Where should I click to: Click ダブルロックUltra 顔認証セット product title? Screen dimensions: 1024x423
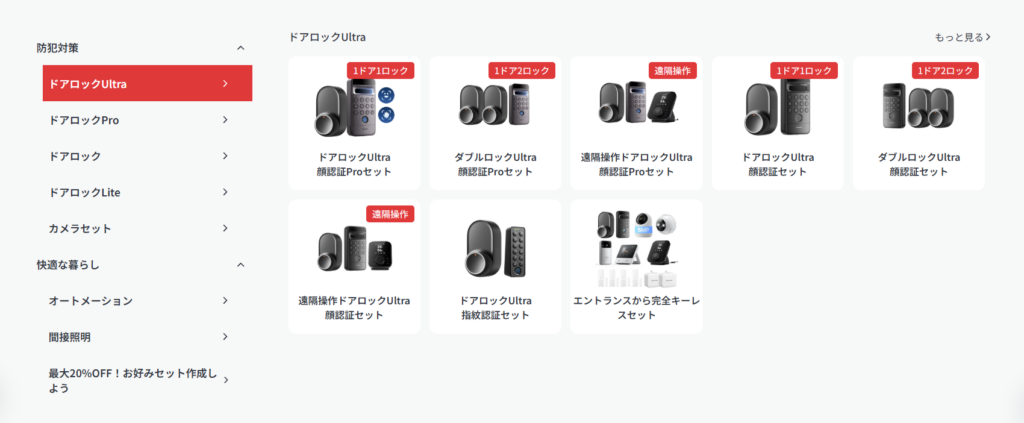(918, 164)
